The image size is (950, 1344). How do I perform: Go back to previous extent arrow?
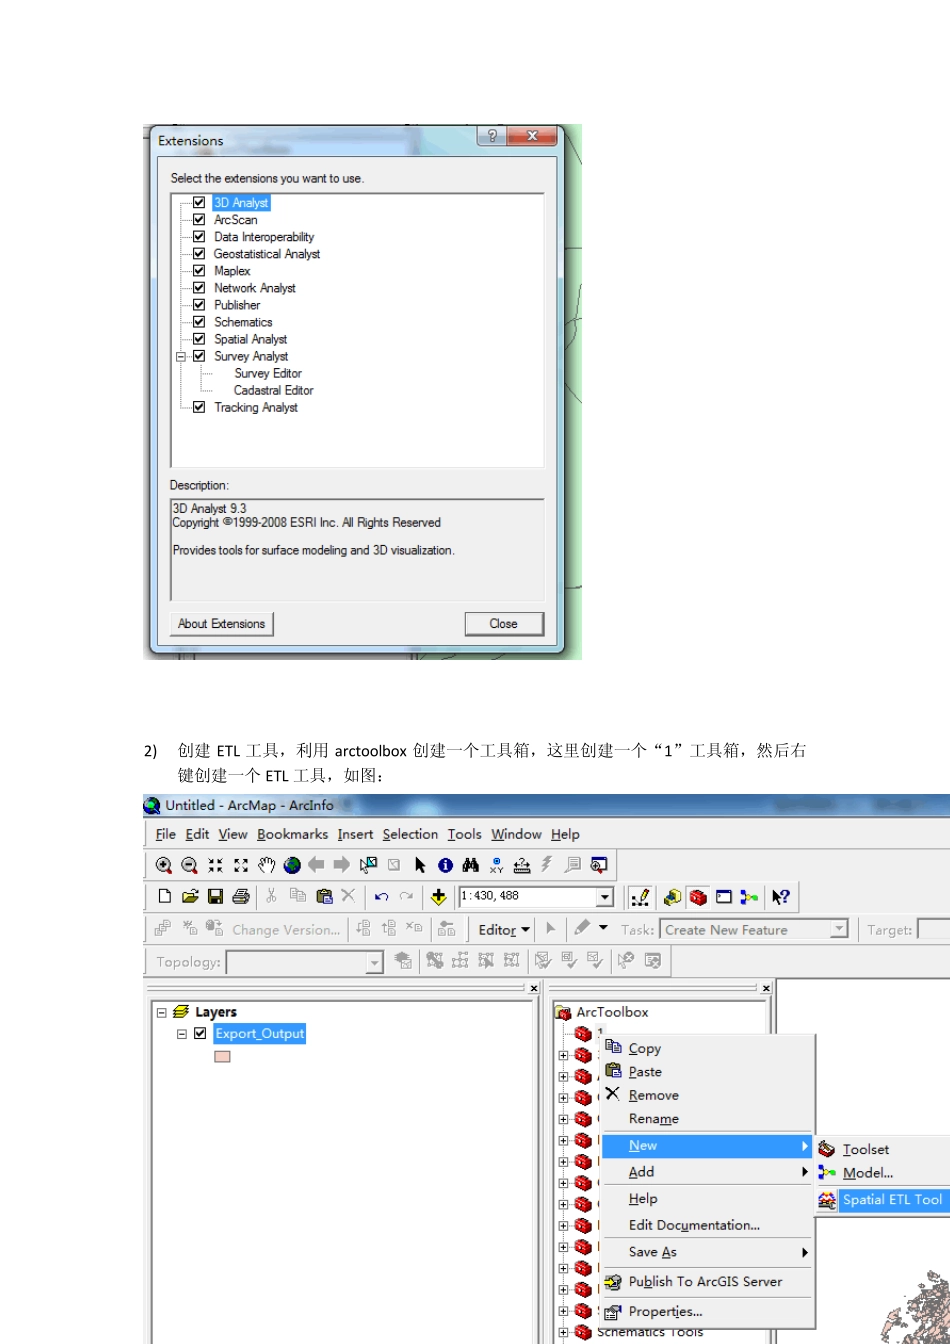(x=317, y=865)
